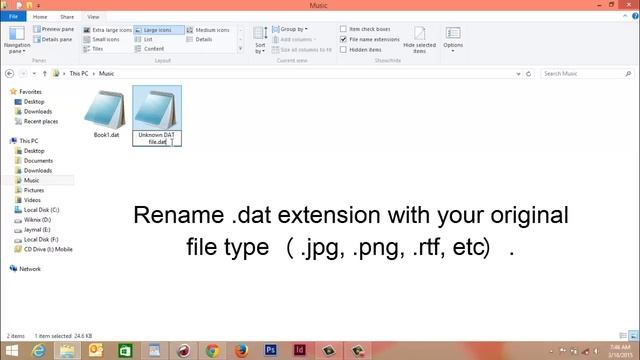
Task: Select Large icons layout
Action: pyautogui.click(x=159, y=30)
